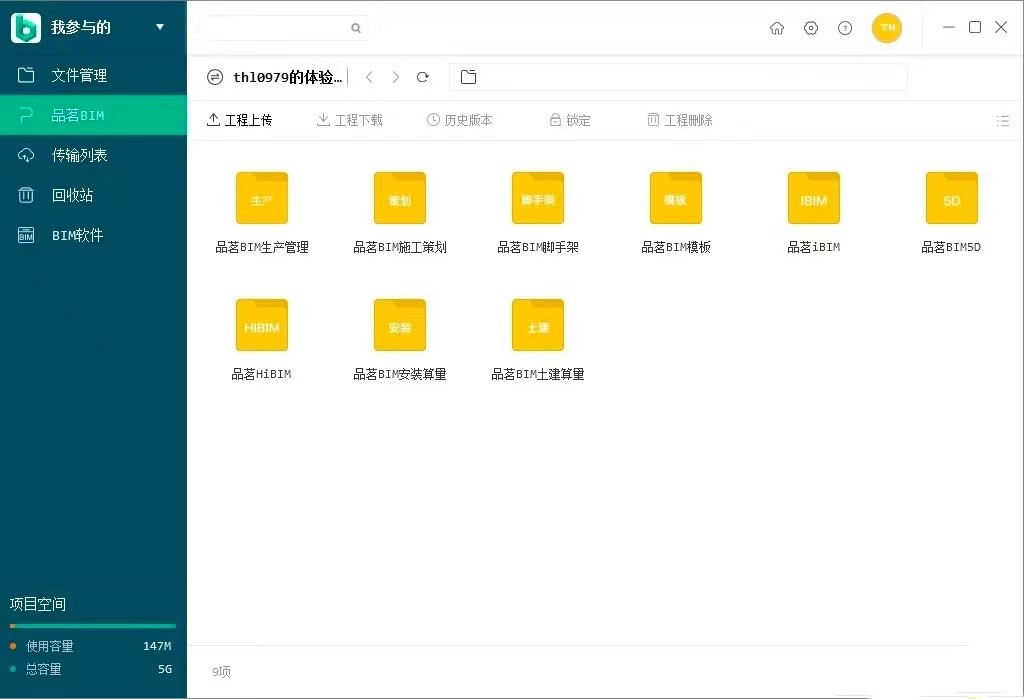The height and width of the screenshot is (699, 1024).
Task: Open the 品茗BIM生产管理 folder
Action: [x=261, y=199]
